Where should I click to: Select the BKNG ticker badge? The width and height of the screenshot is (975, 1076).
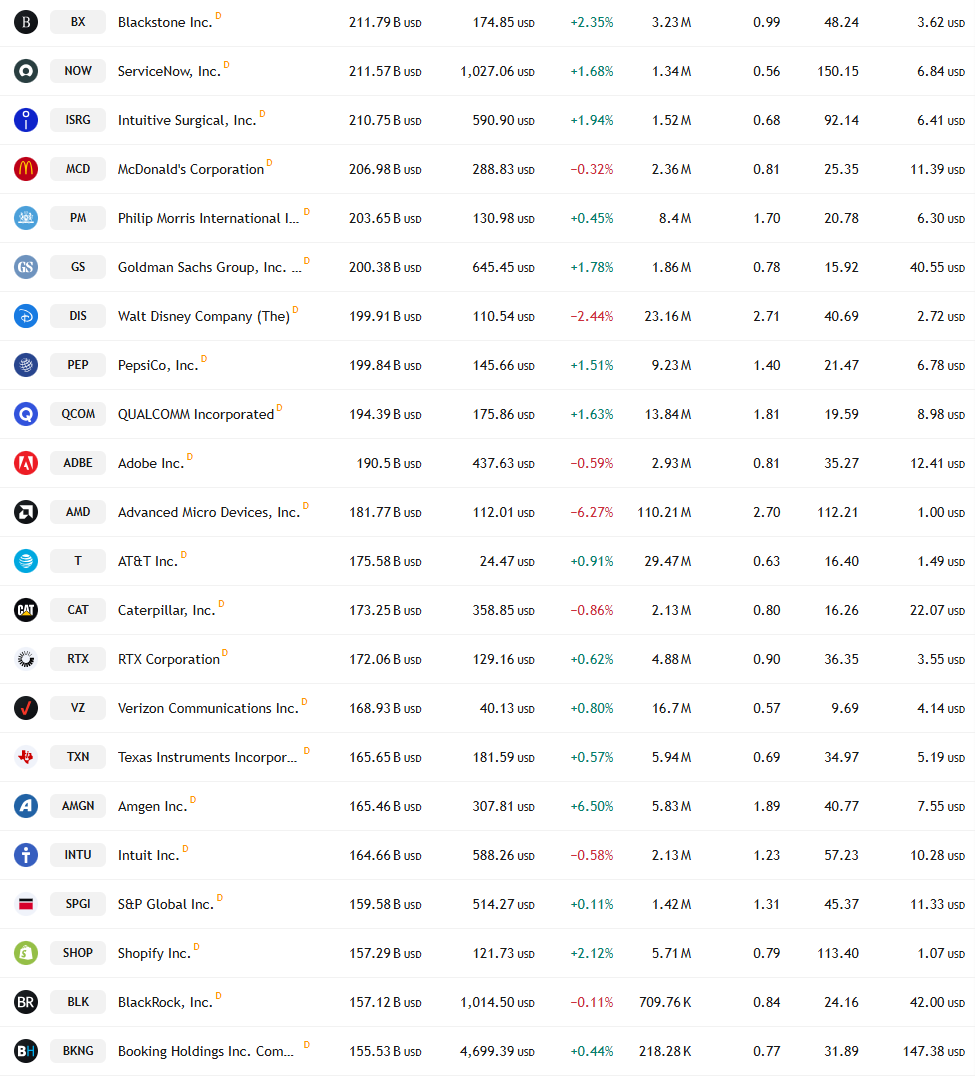pyautogui.click(x=78, y=1051)
